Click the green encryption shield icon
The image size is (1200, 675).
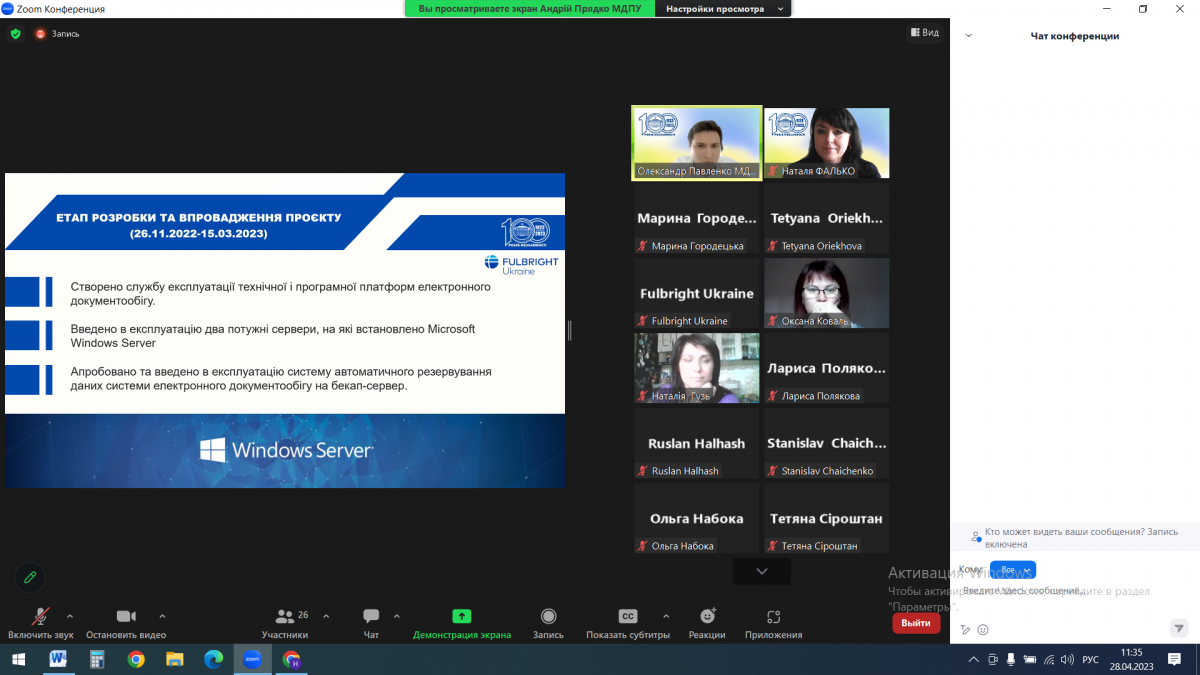(15, 33)
